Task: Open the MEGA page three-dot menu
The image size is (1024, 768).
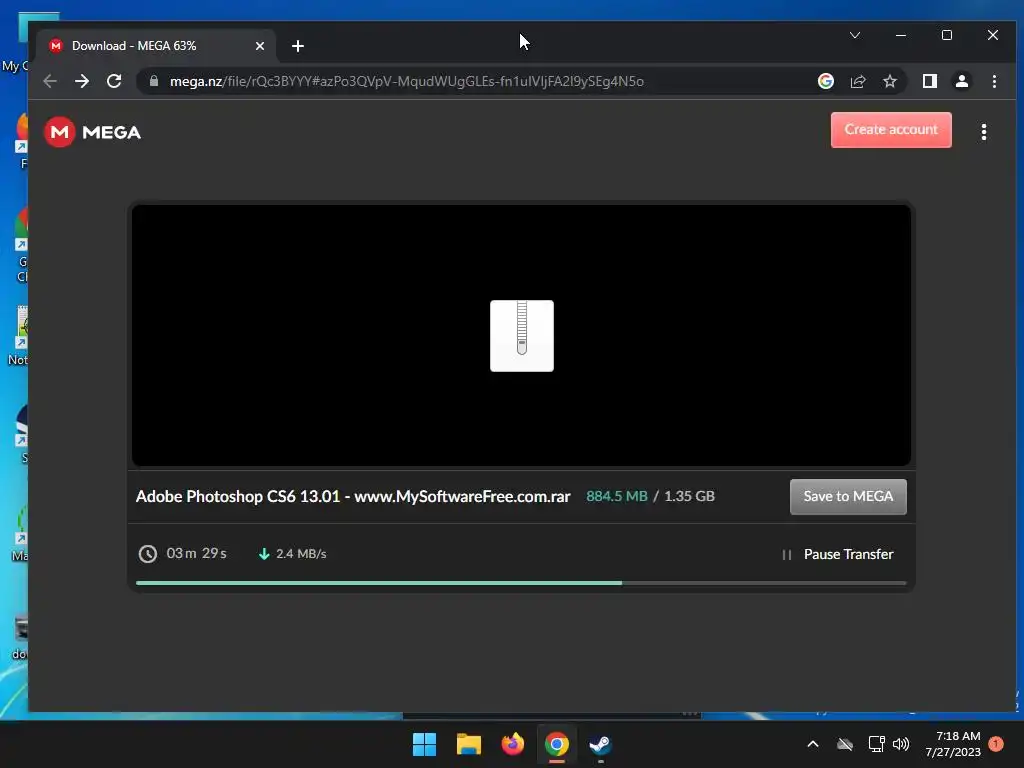Action: point(984,133)
